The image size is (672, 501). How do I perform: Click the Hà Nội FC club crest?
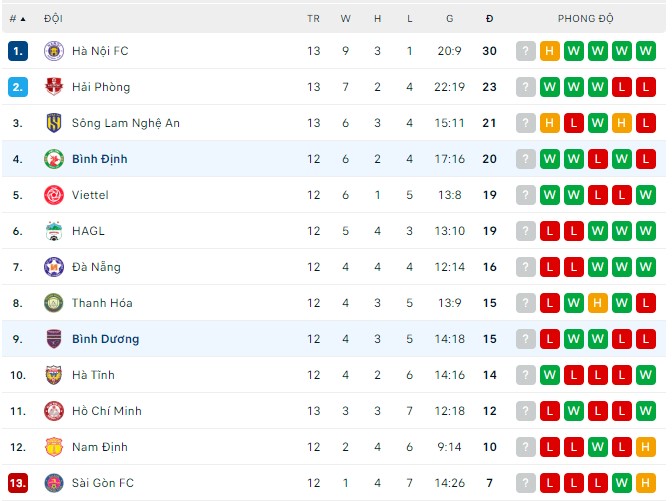pyautogui.click(x=54, y=51)
